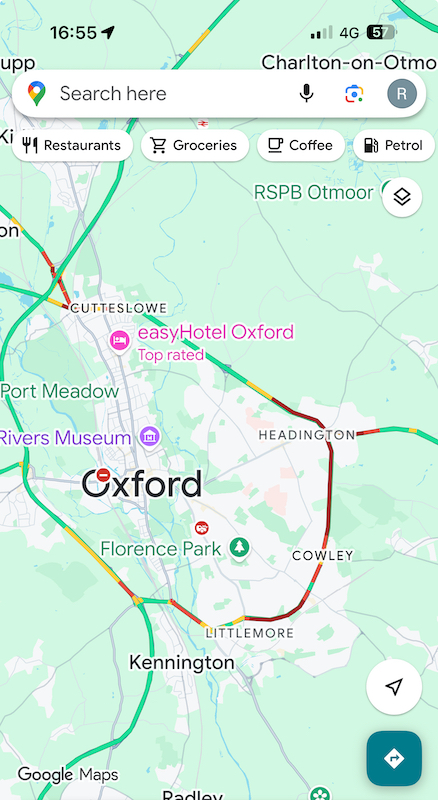Select the Petrol category chip
438x800 pixels.
tap(394, 145)
